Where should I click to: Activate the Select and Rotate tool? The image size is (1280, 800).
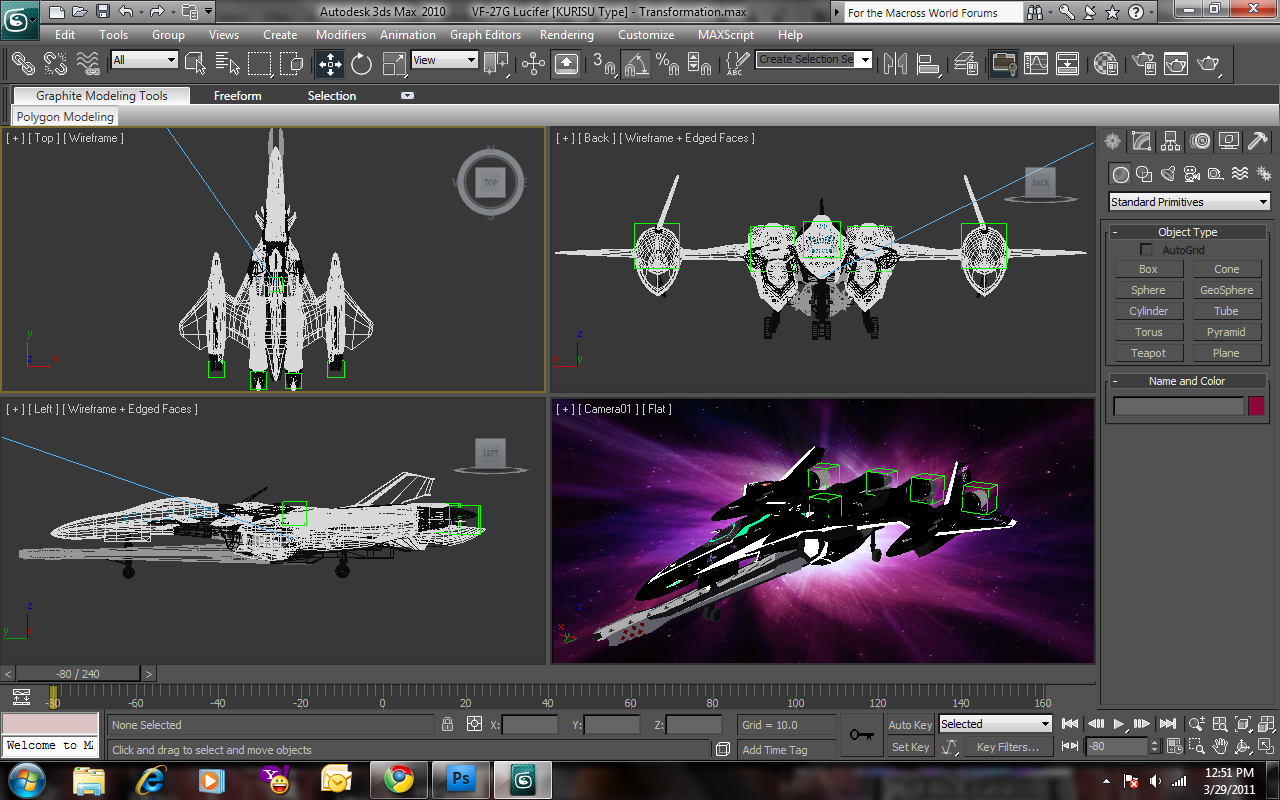pyautogui.click(x=361, y=64)
